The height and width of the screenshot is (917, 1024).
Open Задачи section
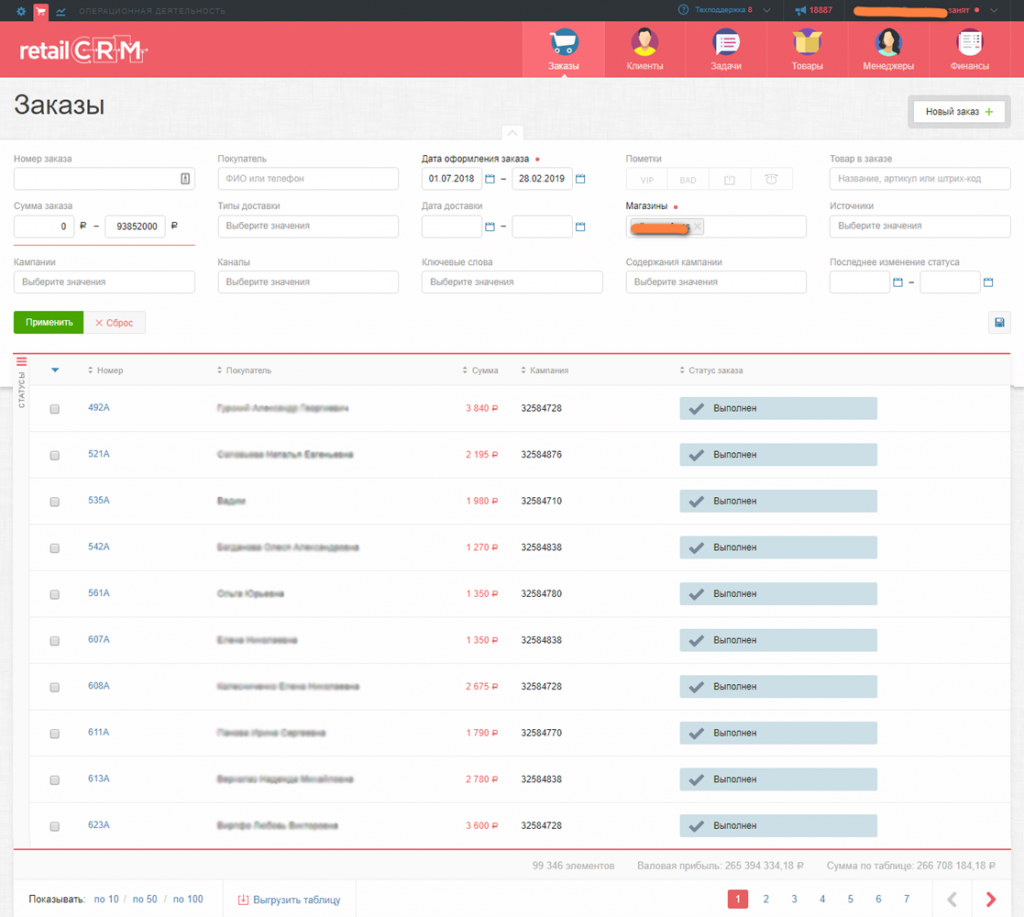726,50
